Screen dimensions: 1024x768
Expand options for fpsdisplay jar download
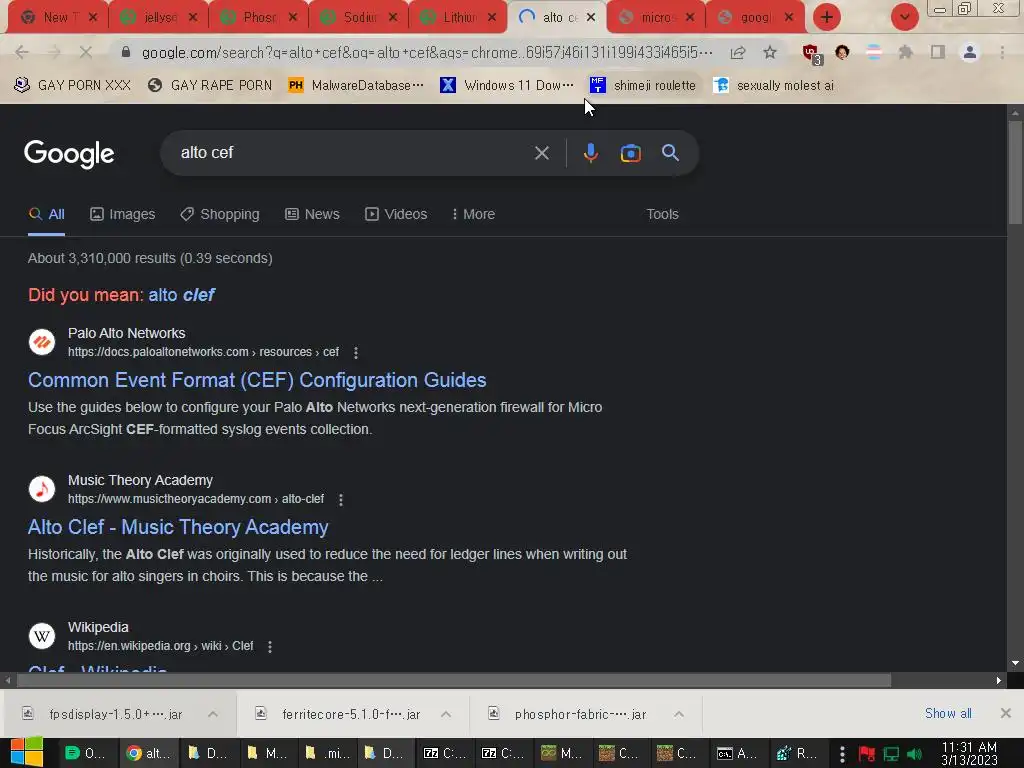[x=213, y=714]
